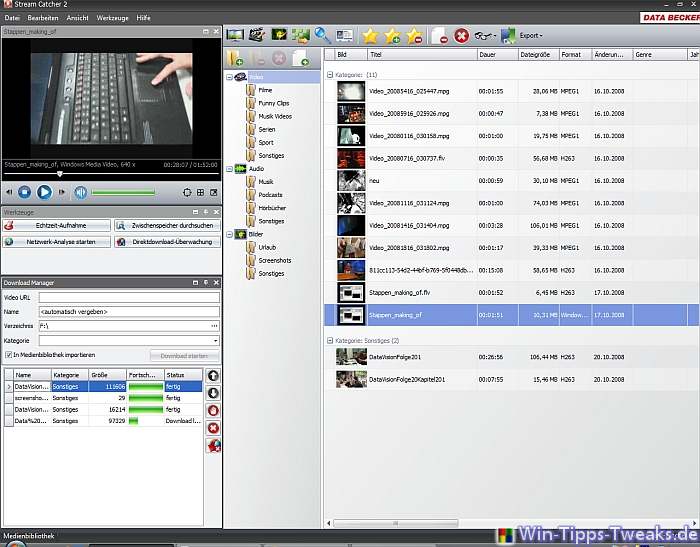Move download down with arrow icon

tap(213, 393)
